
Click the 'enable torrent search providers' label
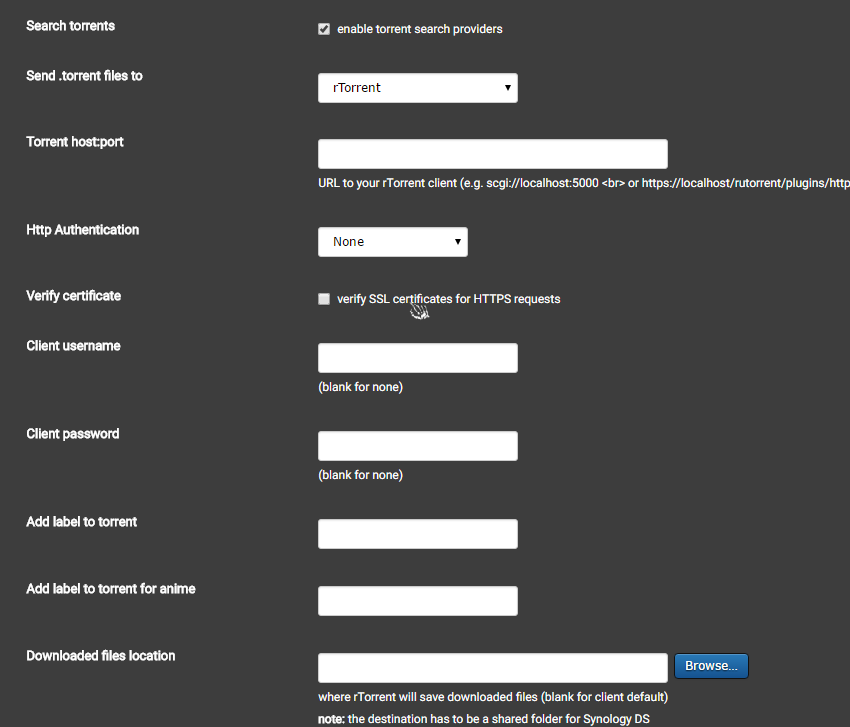[420, 29]
